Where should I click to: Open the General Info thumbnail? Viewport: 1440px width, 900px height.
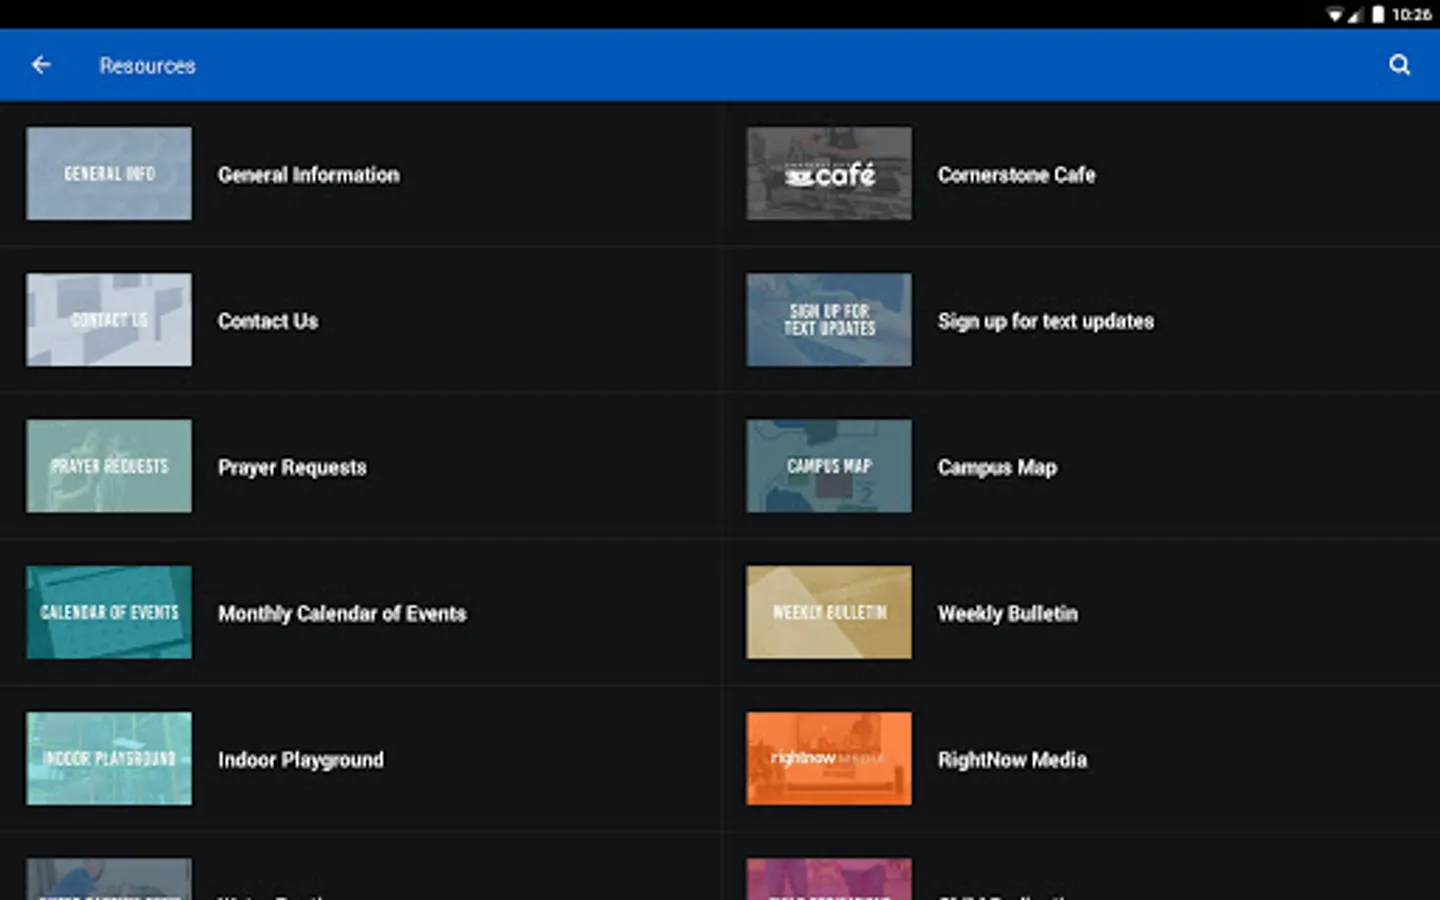coord(109,173)
